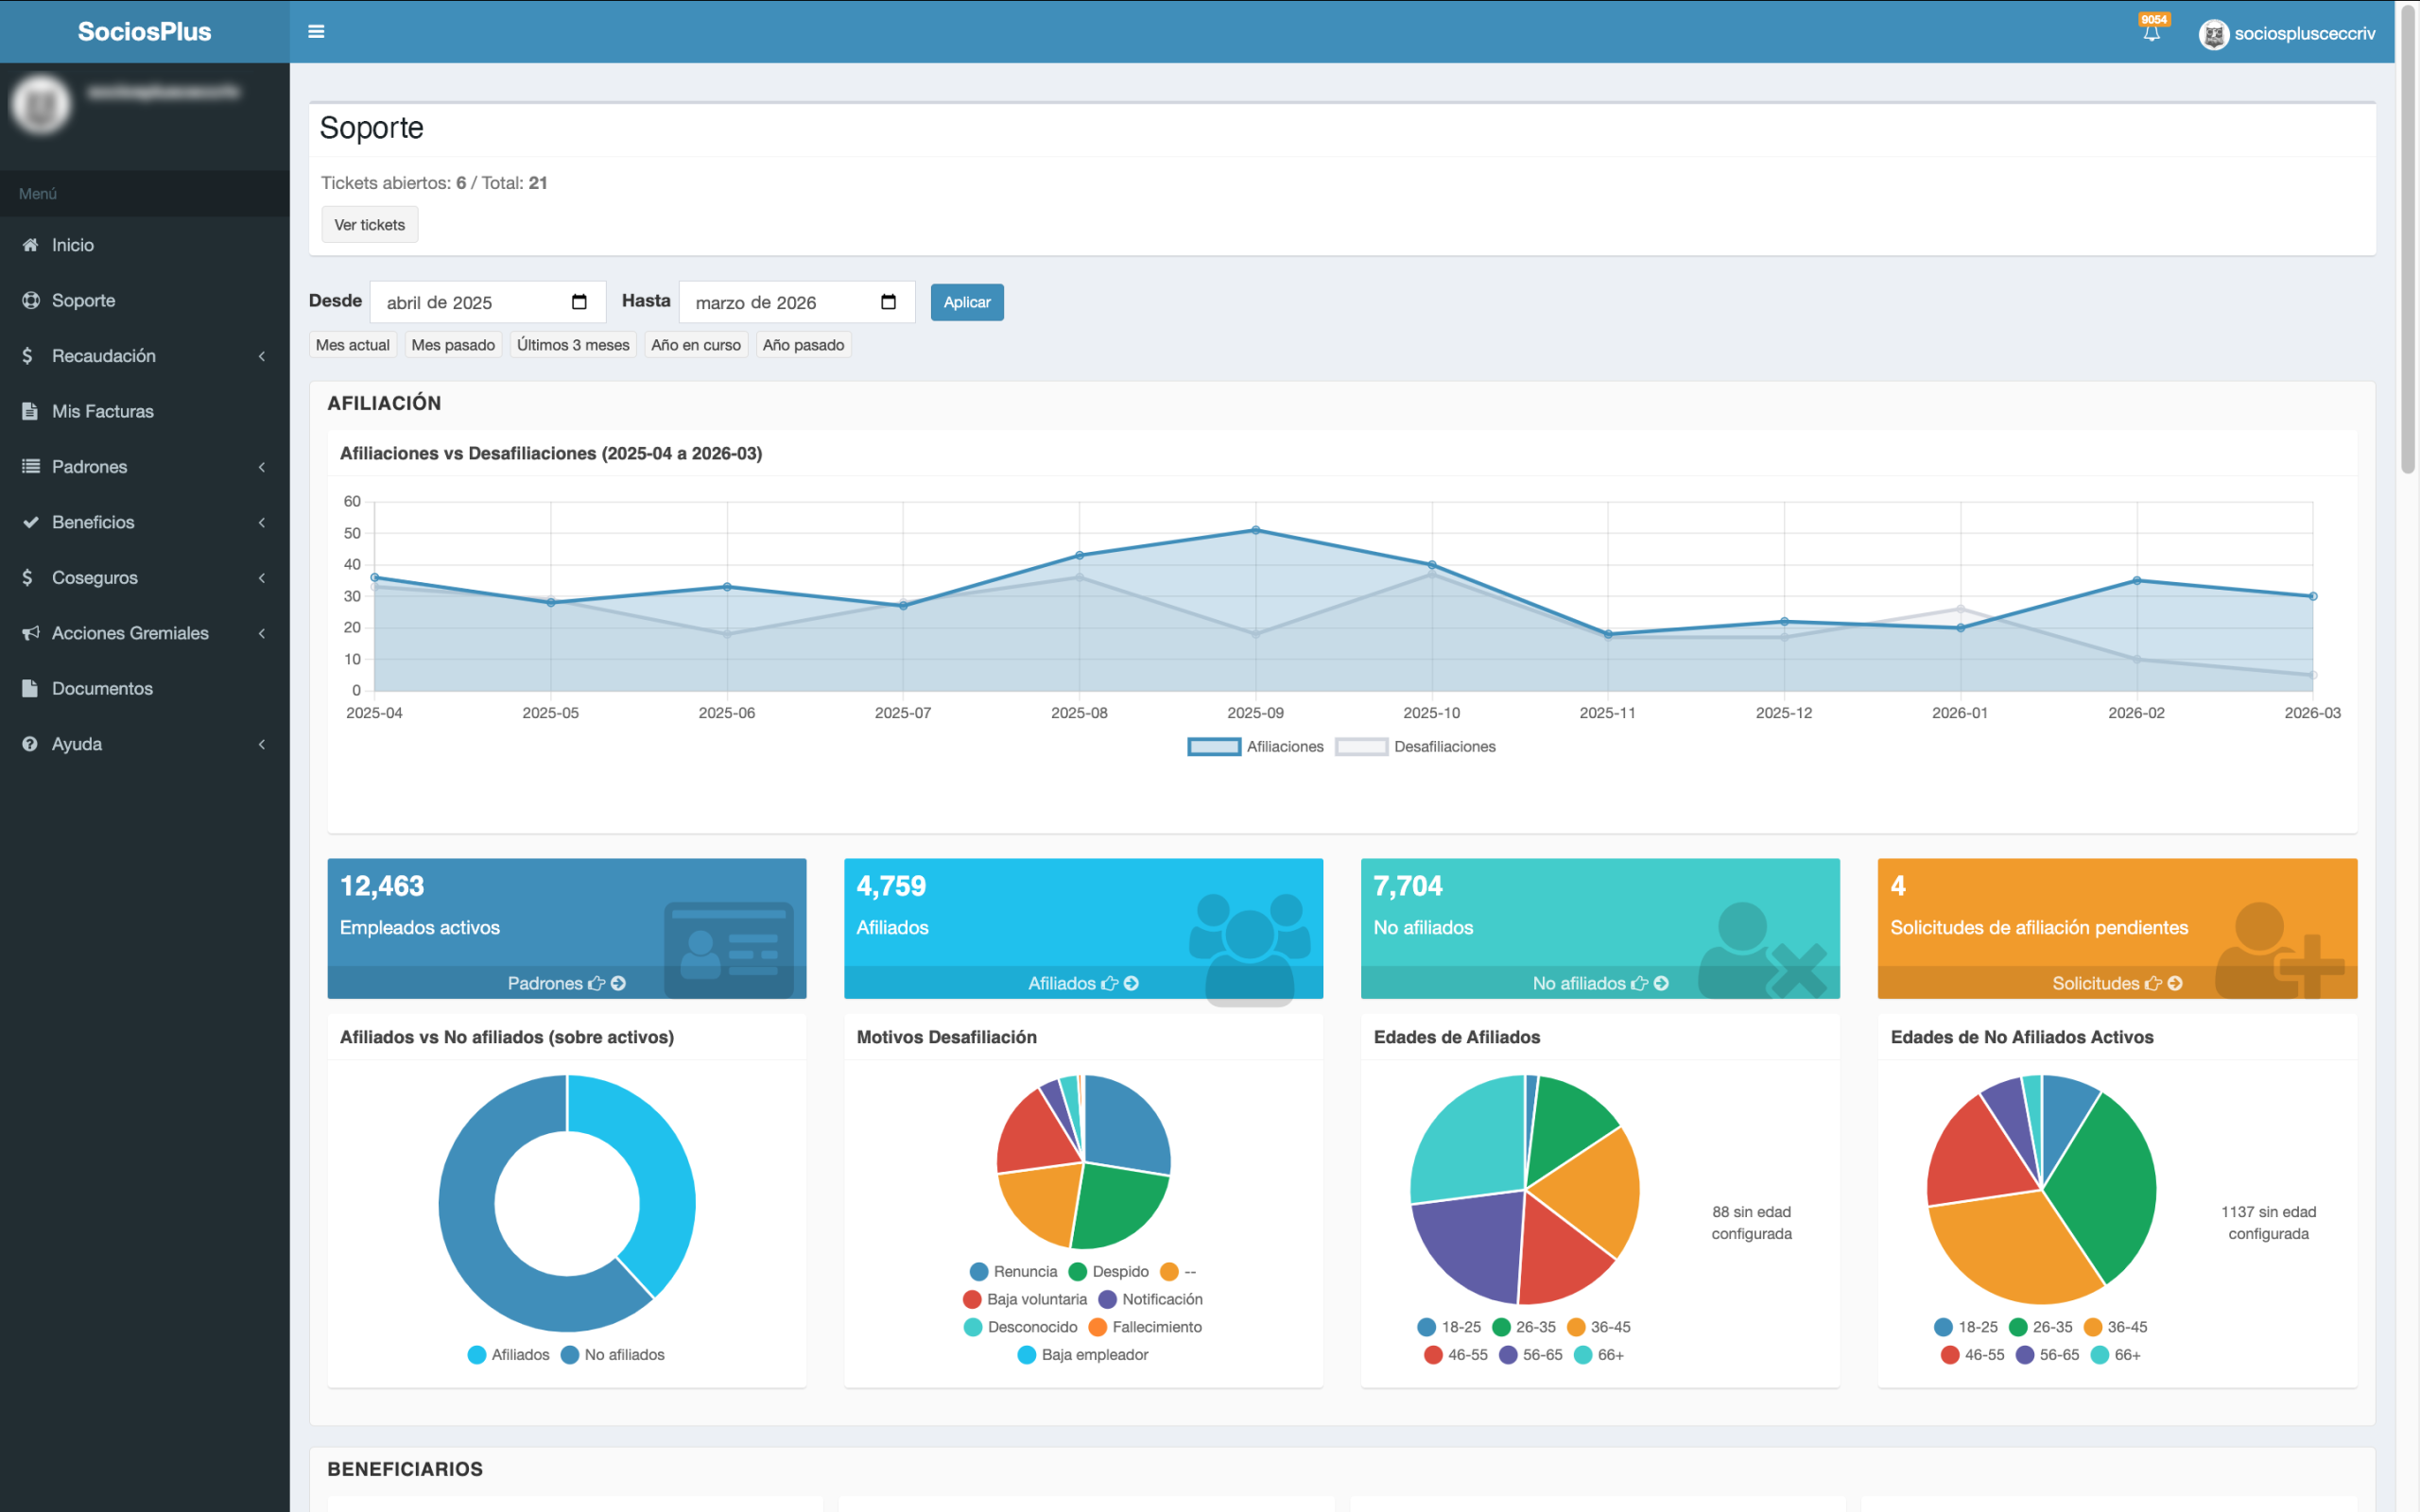Click the Hasta date input field
The height and width of the screenshot is (1512, 2420).
780,302
